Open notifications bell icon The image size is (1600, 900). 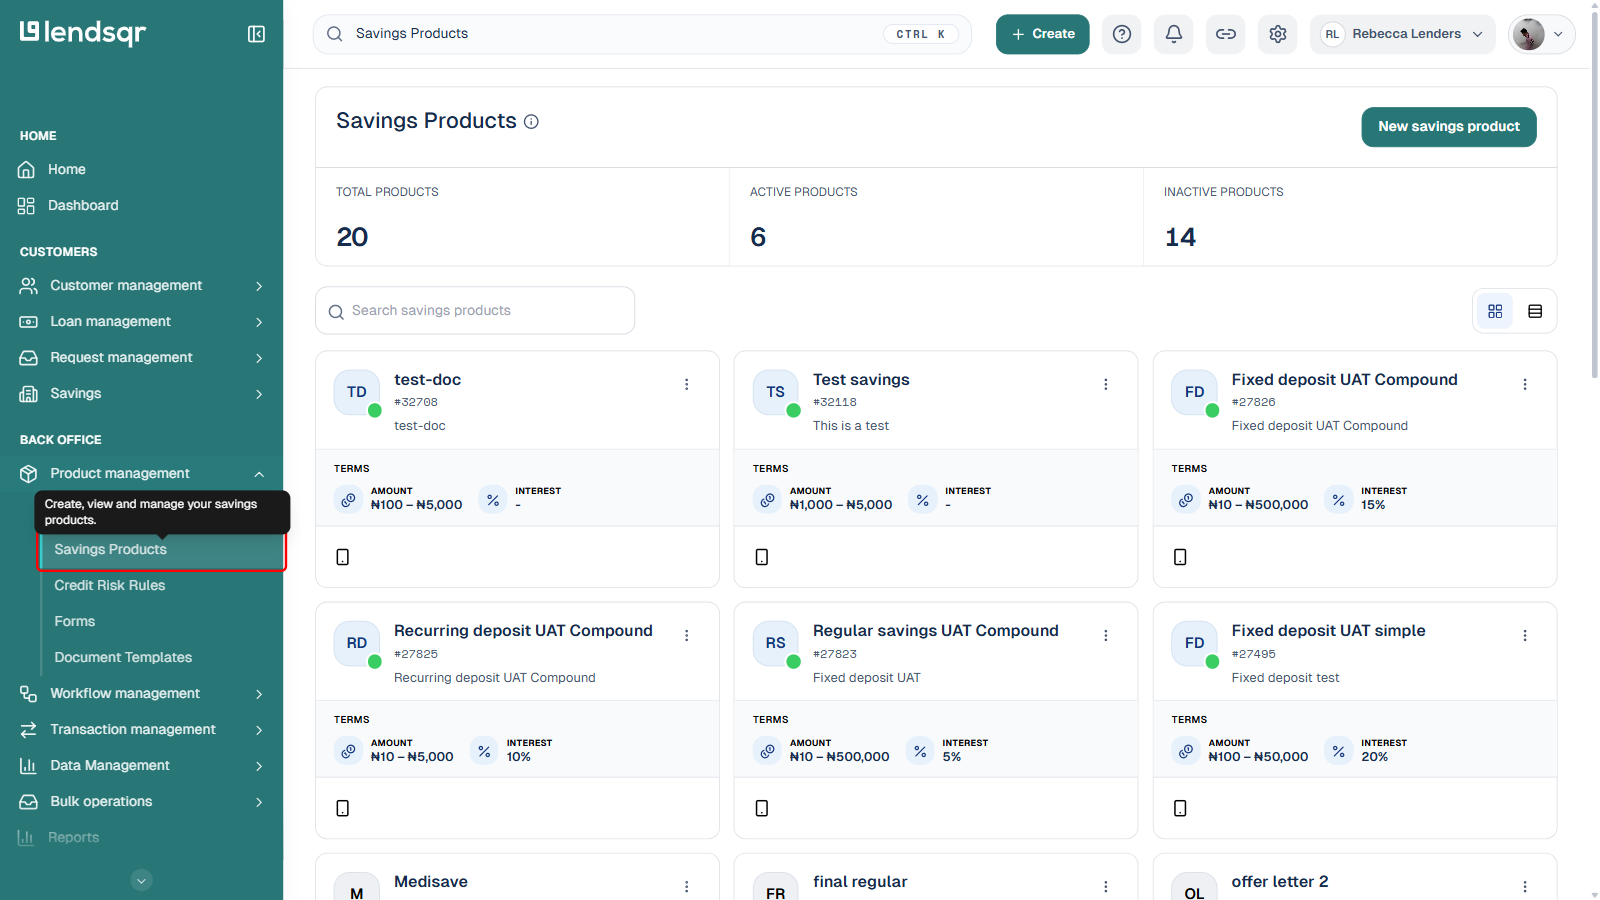click(x=1174, y=34)
